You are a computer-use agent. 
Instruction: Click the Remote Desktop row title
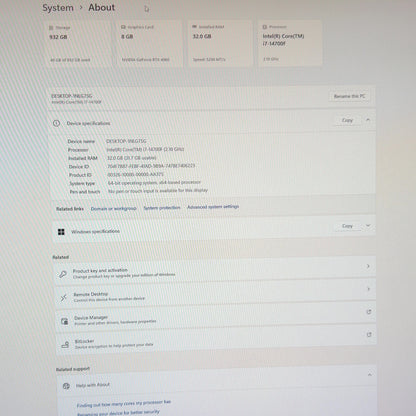tap(91, 294)
